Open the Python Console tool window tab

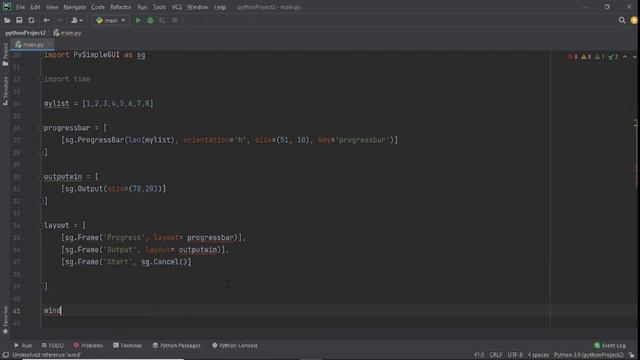235,345
